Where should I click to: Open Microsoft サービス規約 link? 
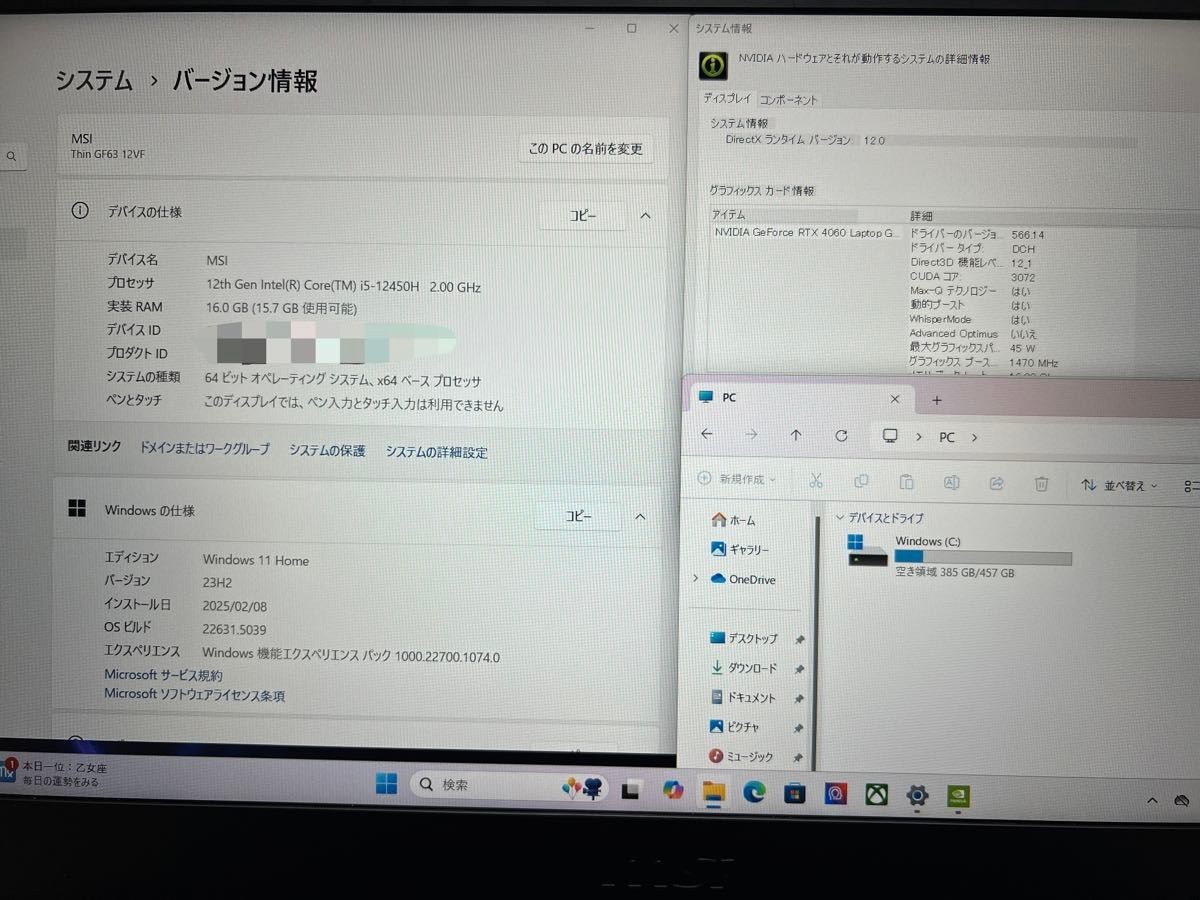pos(163,675)
